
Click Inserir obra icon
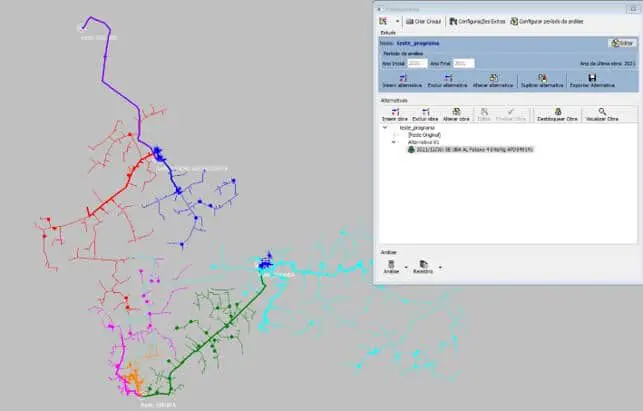click(x=394, y=114)
